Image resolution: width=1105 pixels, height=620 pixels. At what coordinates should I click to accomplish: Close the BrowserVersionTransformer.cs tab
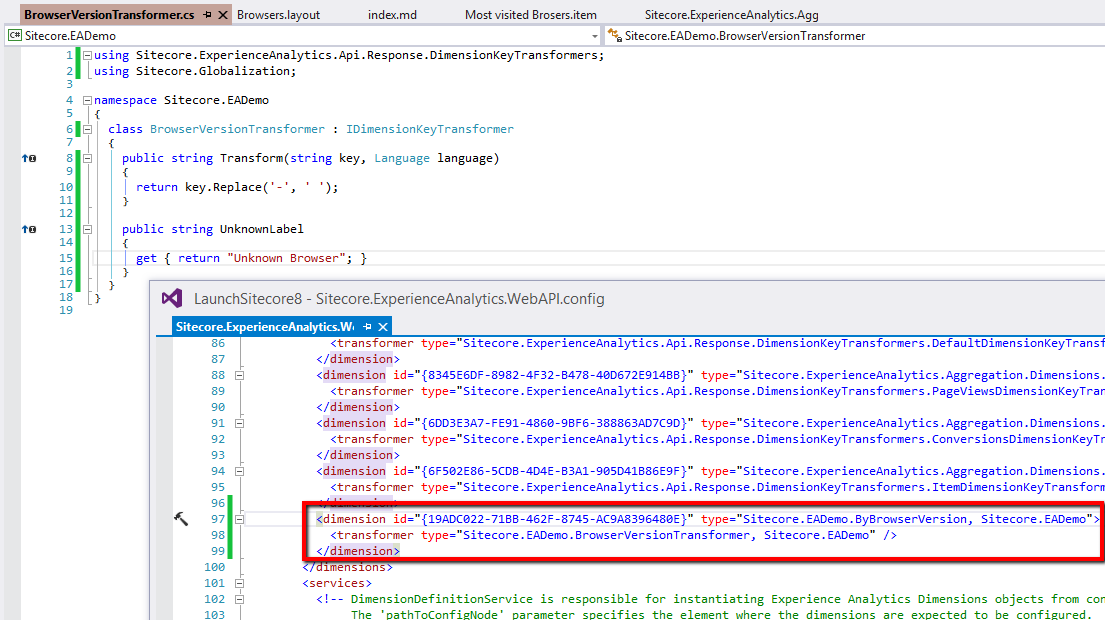222,15
